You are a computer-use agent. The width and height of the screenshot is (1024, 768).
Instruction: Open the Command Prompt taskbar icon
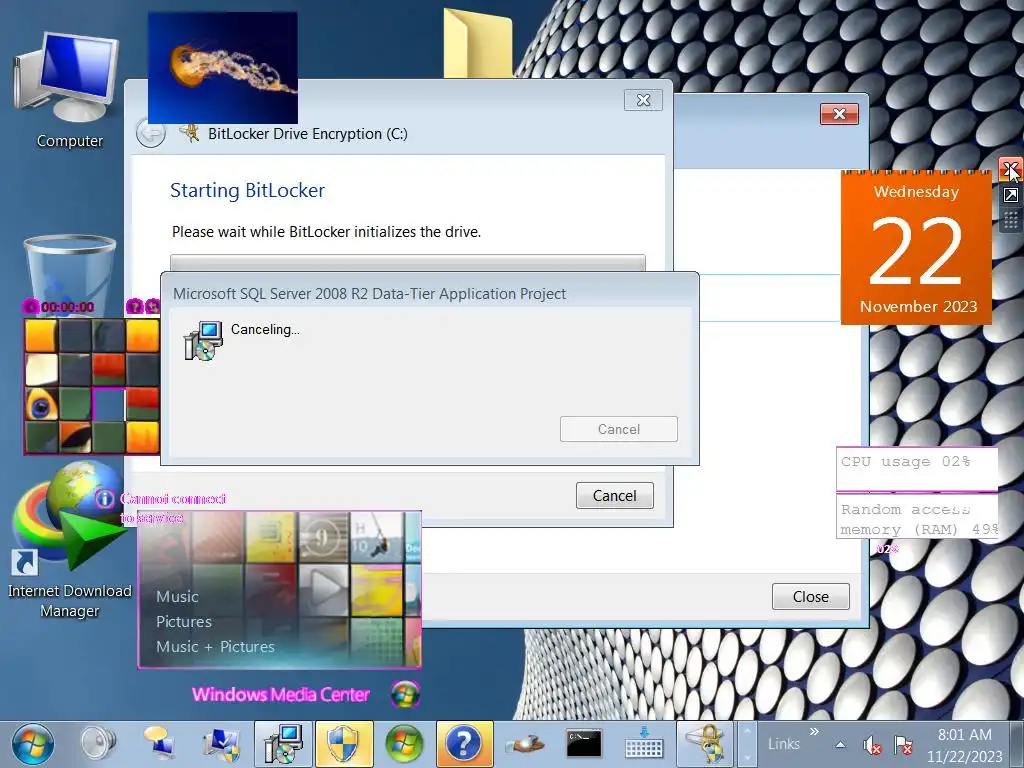pos(584,744)
